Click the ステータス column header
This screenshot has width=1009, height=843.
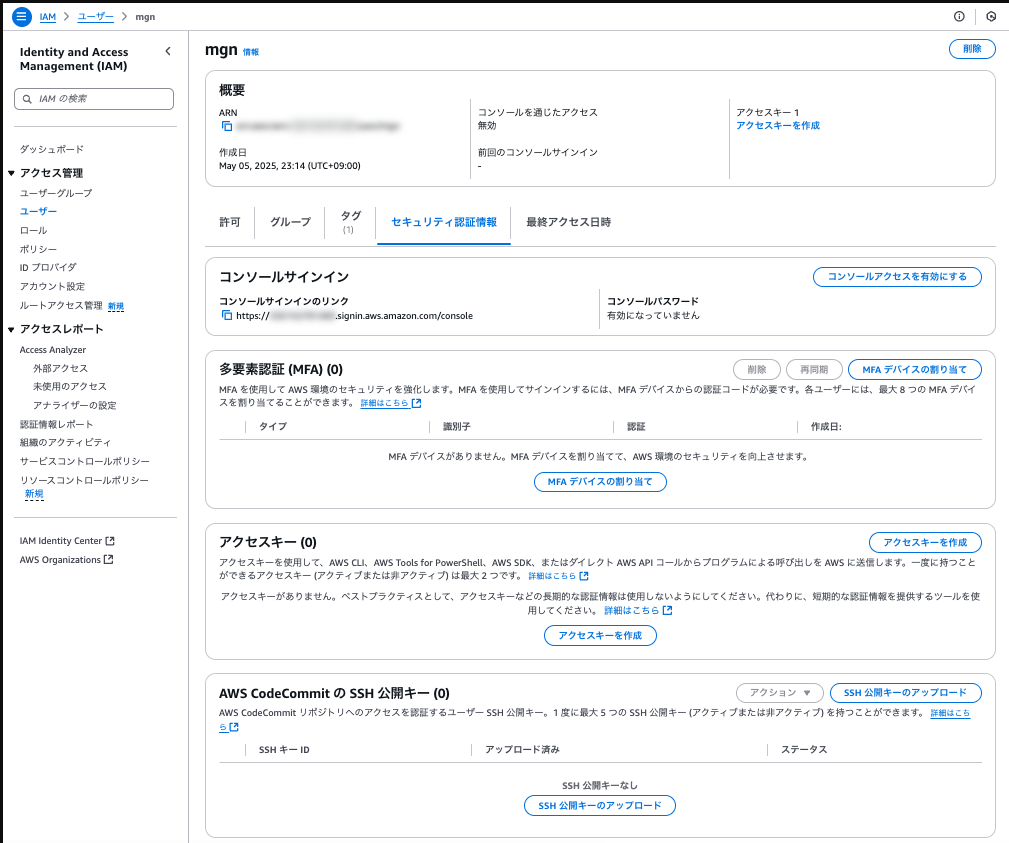(804, 750)
